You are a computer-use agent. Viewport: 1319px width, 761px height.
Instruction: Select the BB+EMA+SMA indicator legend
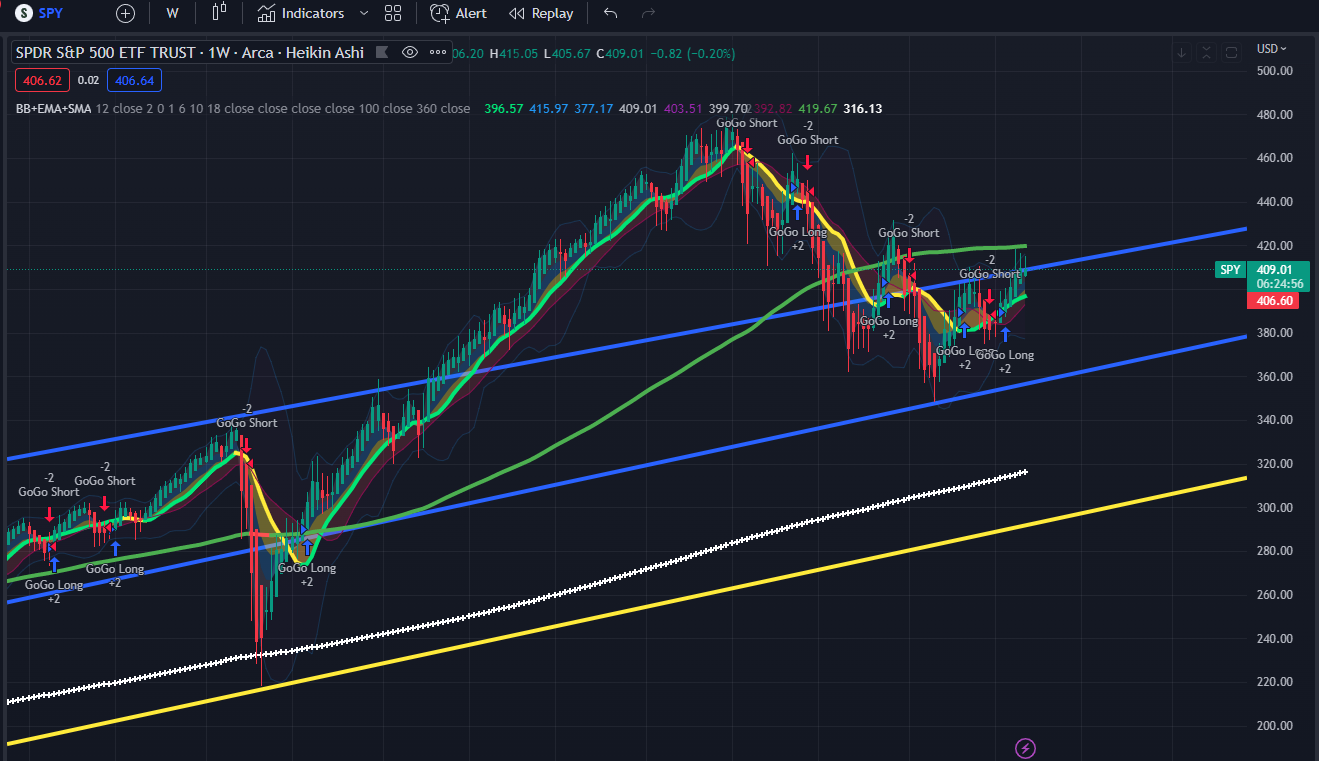(x=52, y=108)
